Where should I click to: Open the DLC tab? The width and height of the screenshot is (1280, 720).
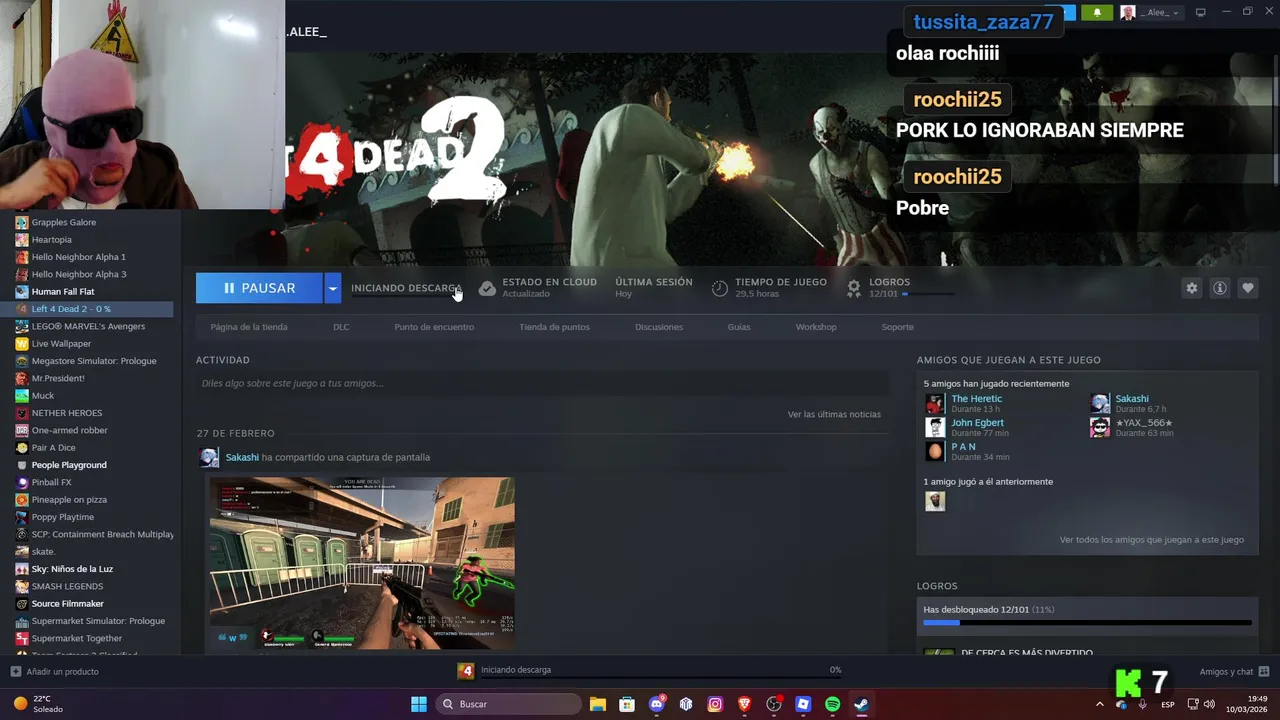(341, 327)
